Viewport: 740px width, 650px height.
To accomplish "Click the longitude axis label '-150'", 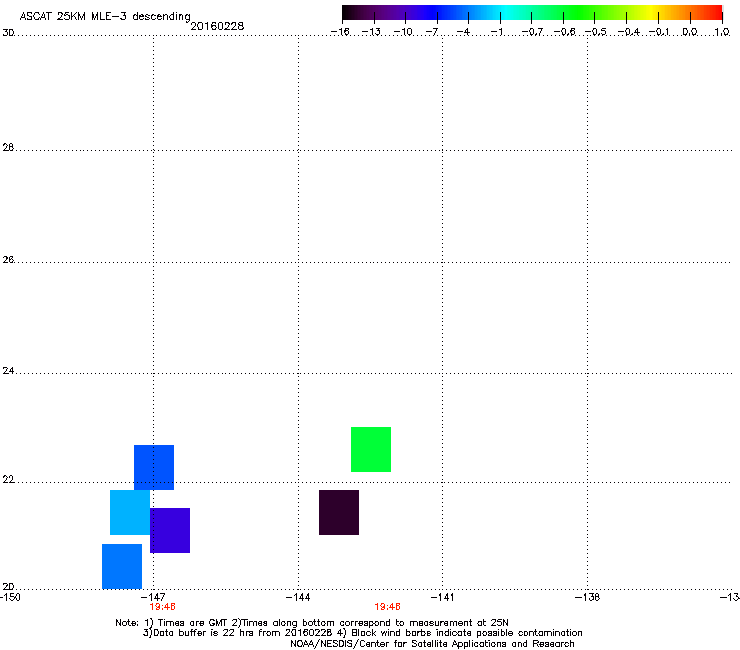I will tap(10, 597).
